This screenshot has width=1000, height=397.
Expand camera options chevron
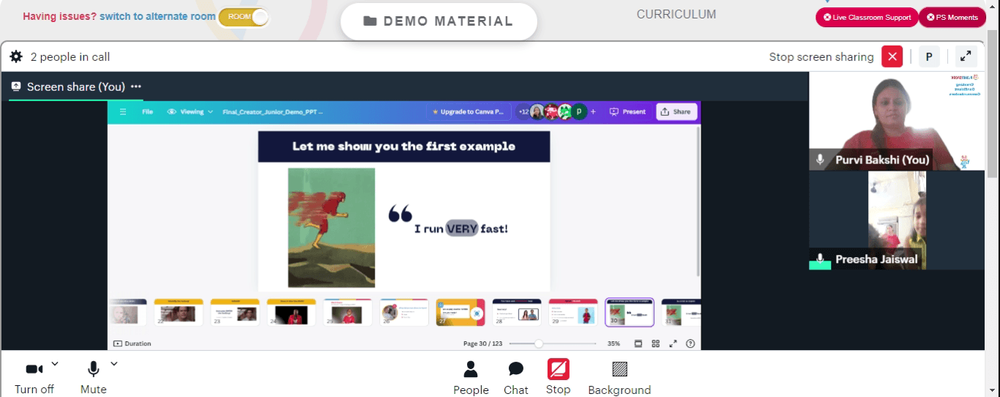[55, 364]
